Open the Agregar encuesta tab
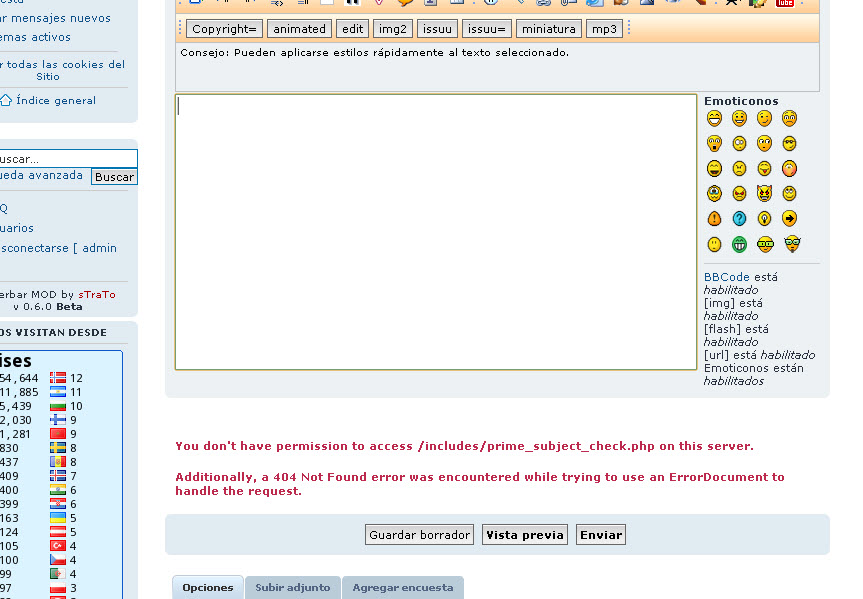This screenshot has height=599, width=863. point(403,588)
